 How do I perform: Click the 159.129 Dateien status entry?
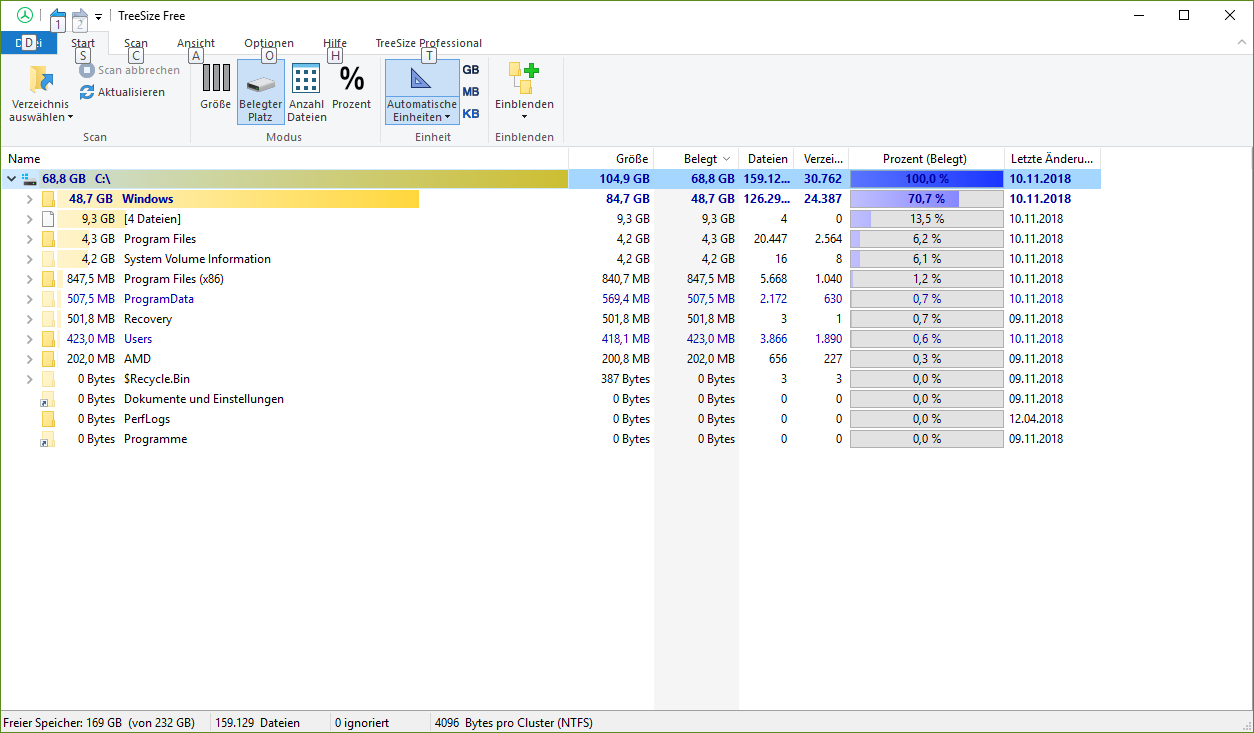258,722
